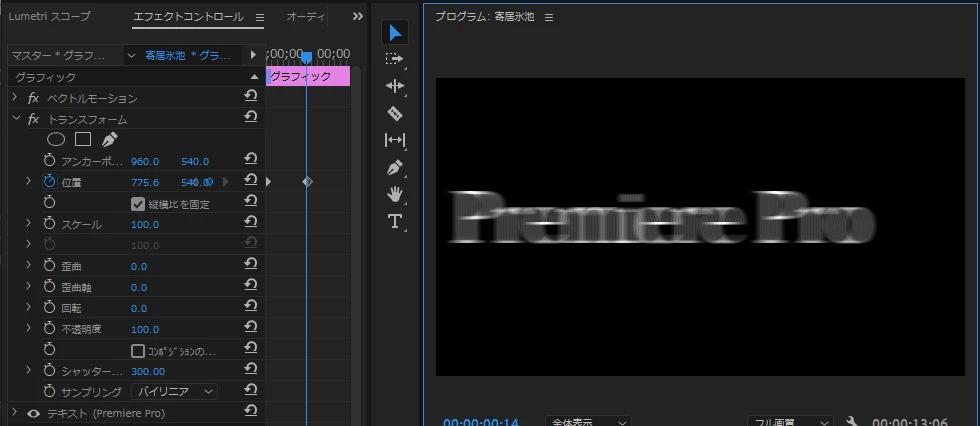Edit シャッター角度 value 300.00
This screenshot has width=980, height=426.
click(148, 371)
